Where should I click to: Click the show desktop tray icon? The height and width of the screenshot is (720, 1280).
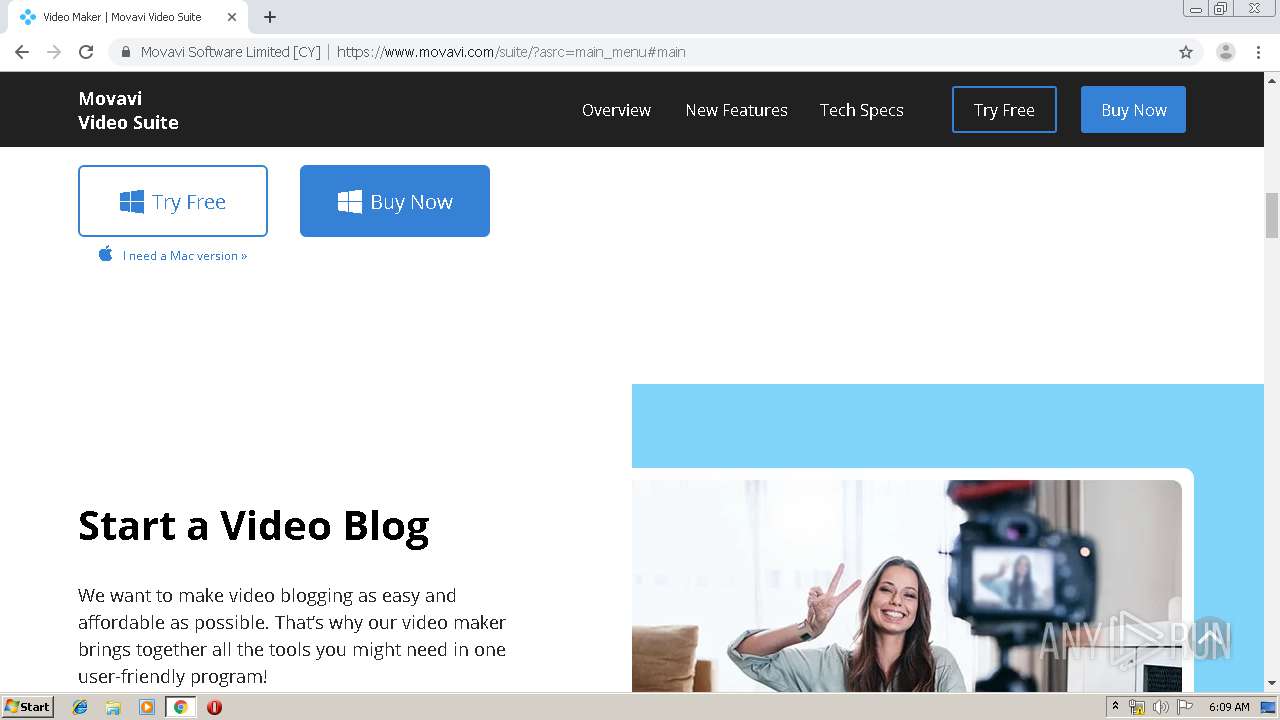(x=1269, y=707)
